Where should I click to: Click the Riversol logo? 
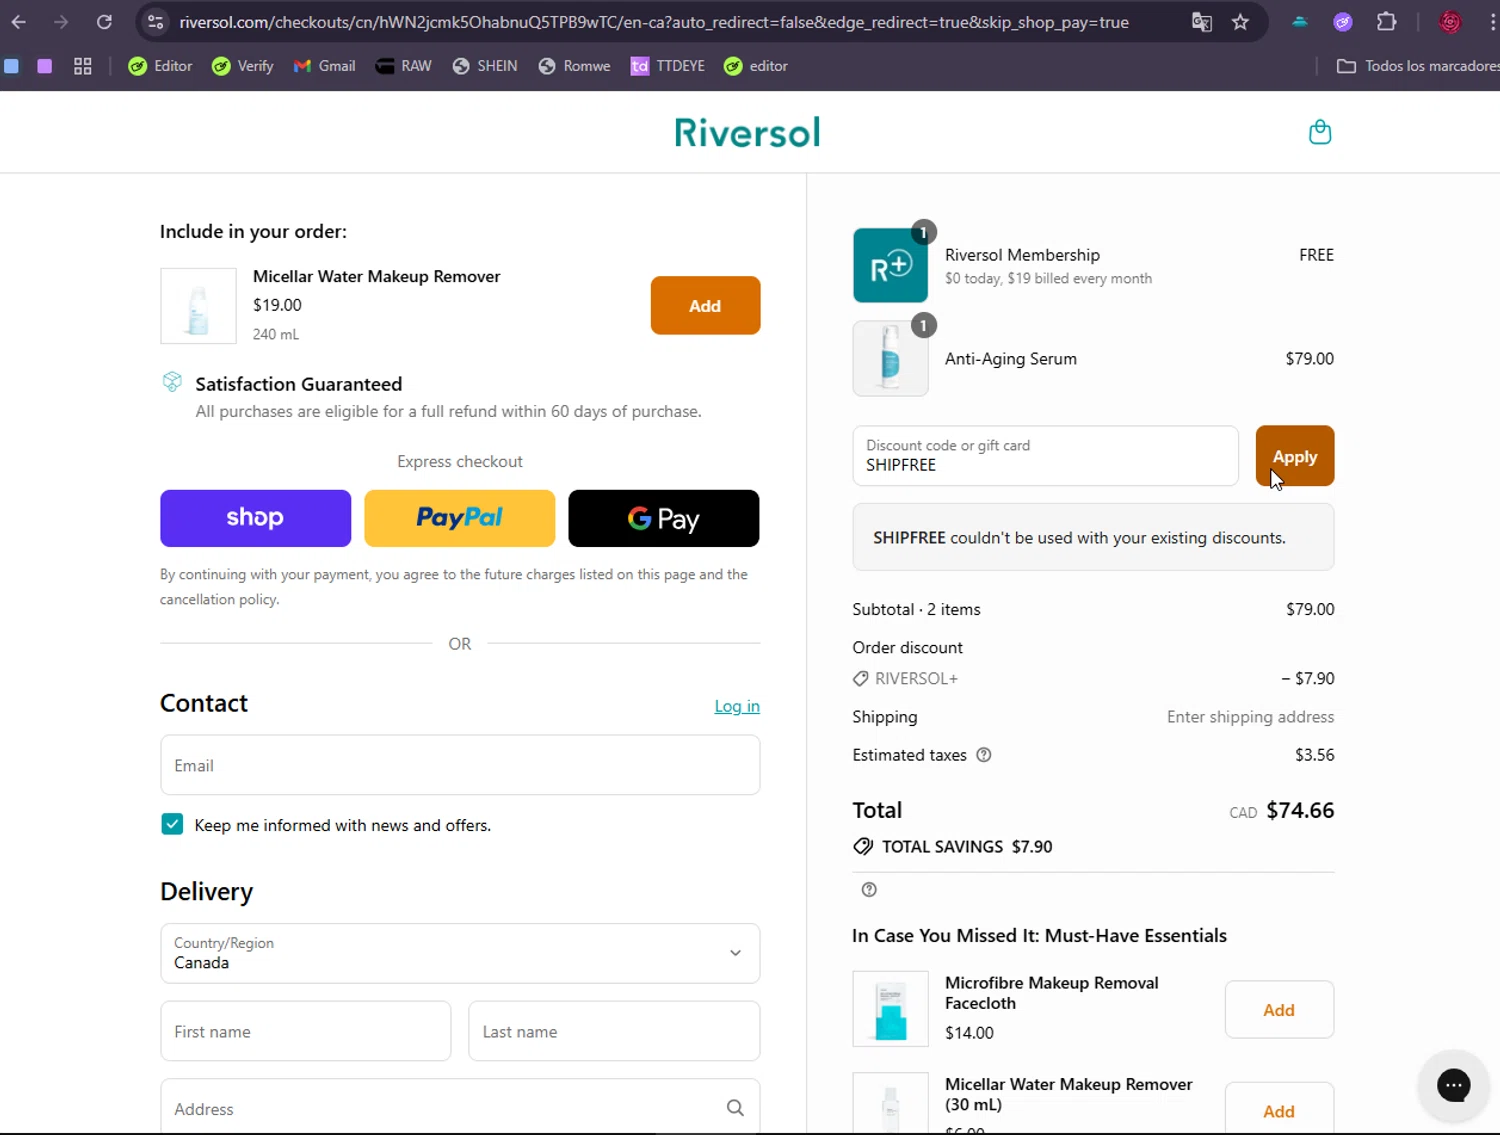(x=747, y=132)
